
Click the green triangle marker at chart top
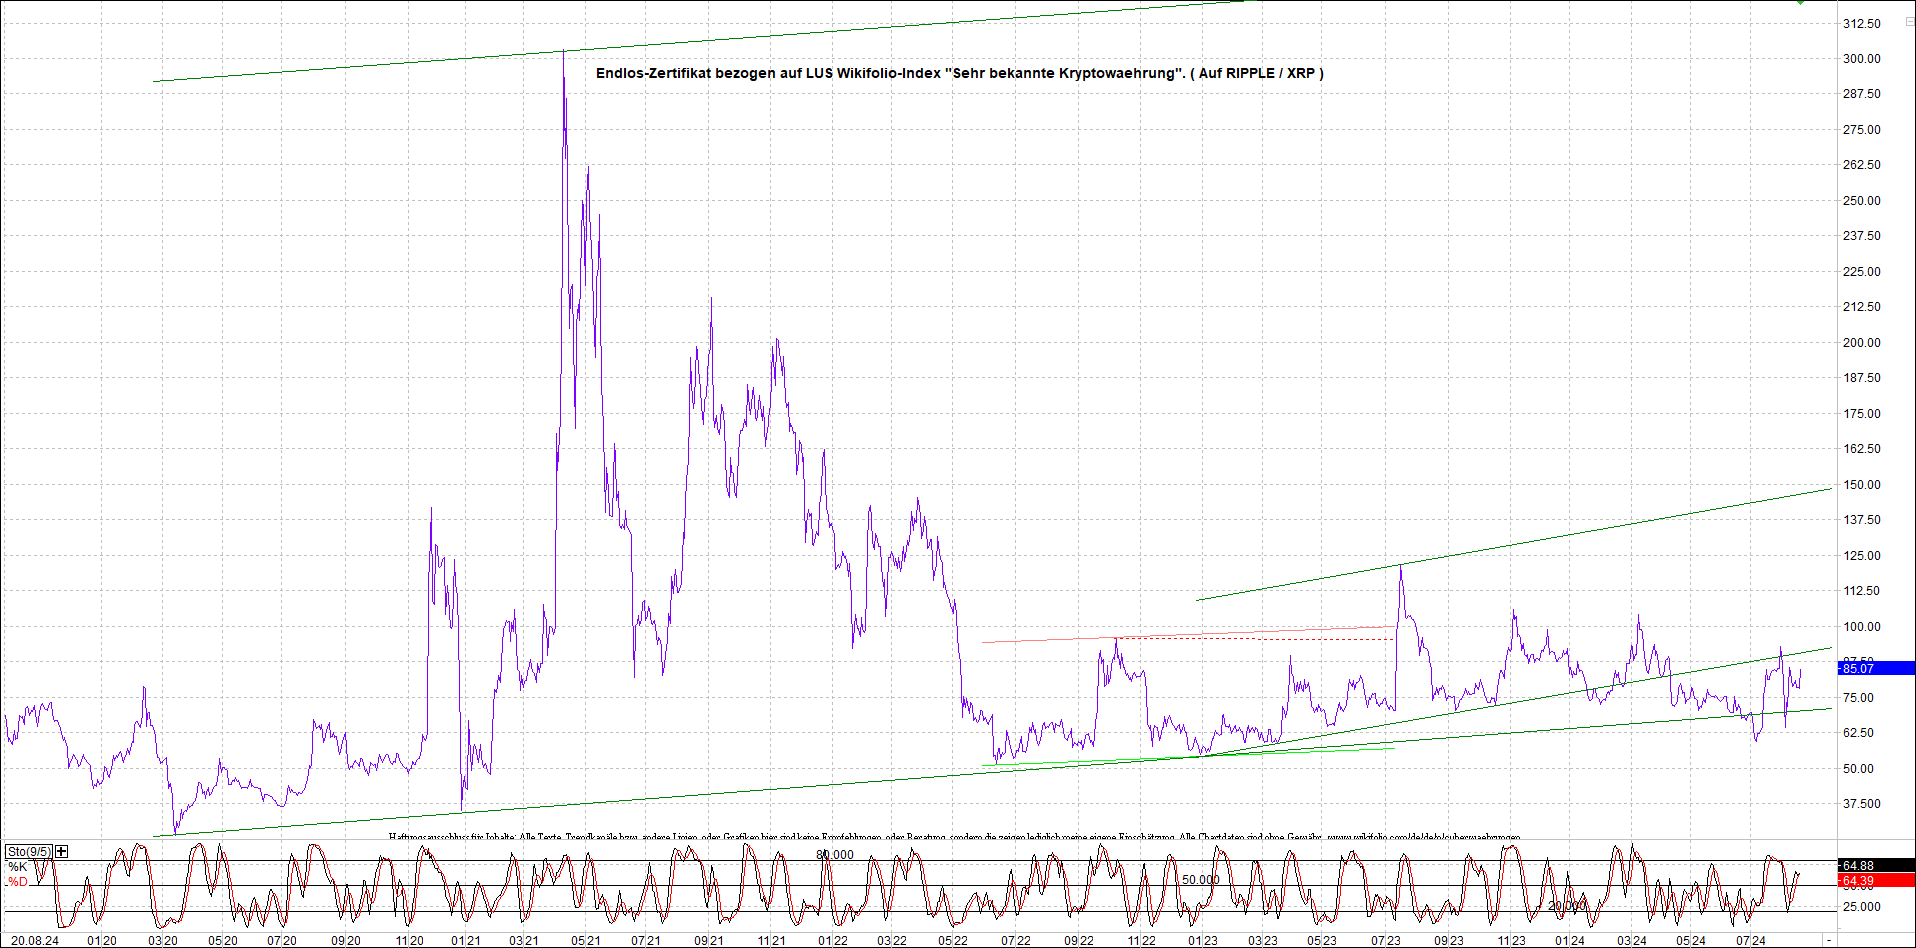click(x=1800, y=2)
